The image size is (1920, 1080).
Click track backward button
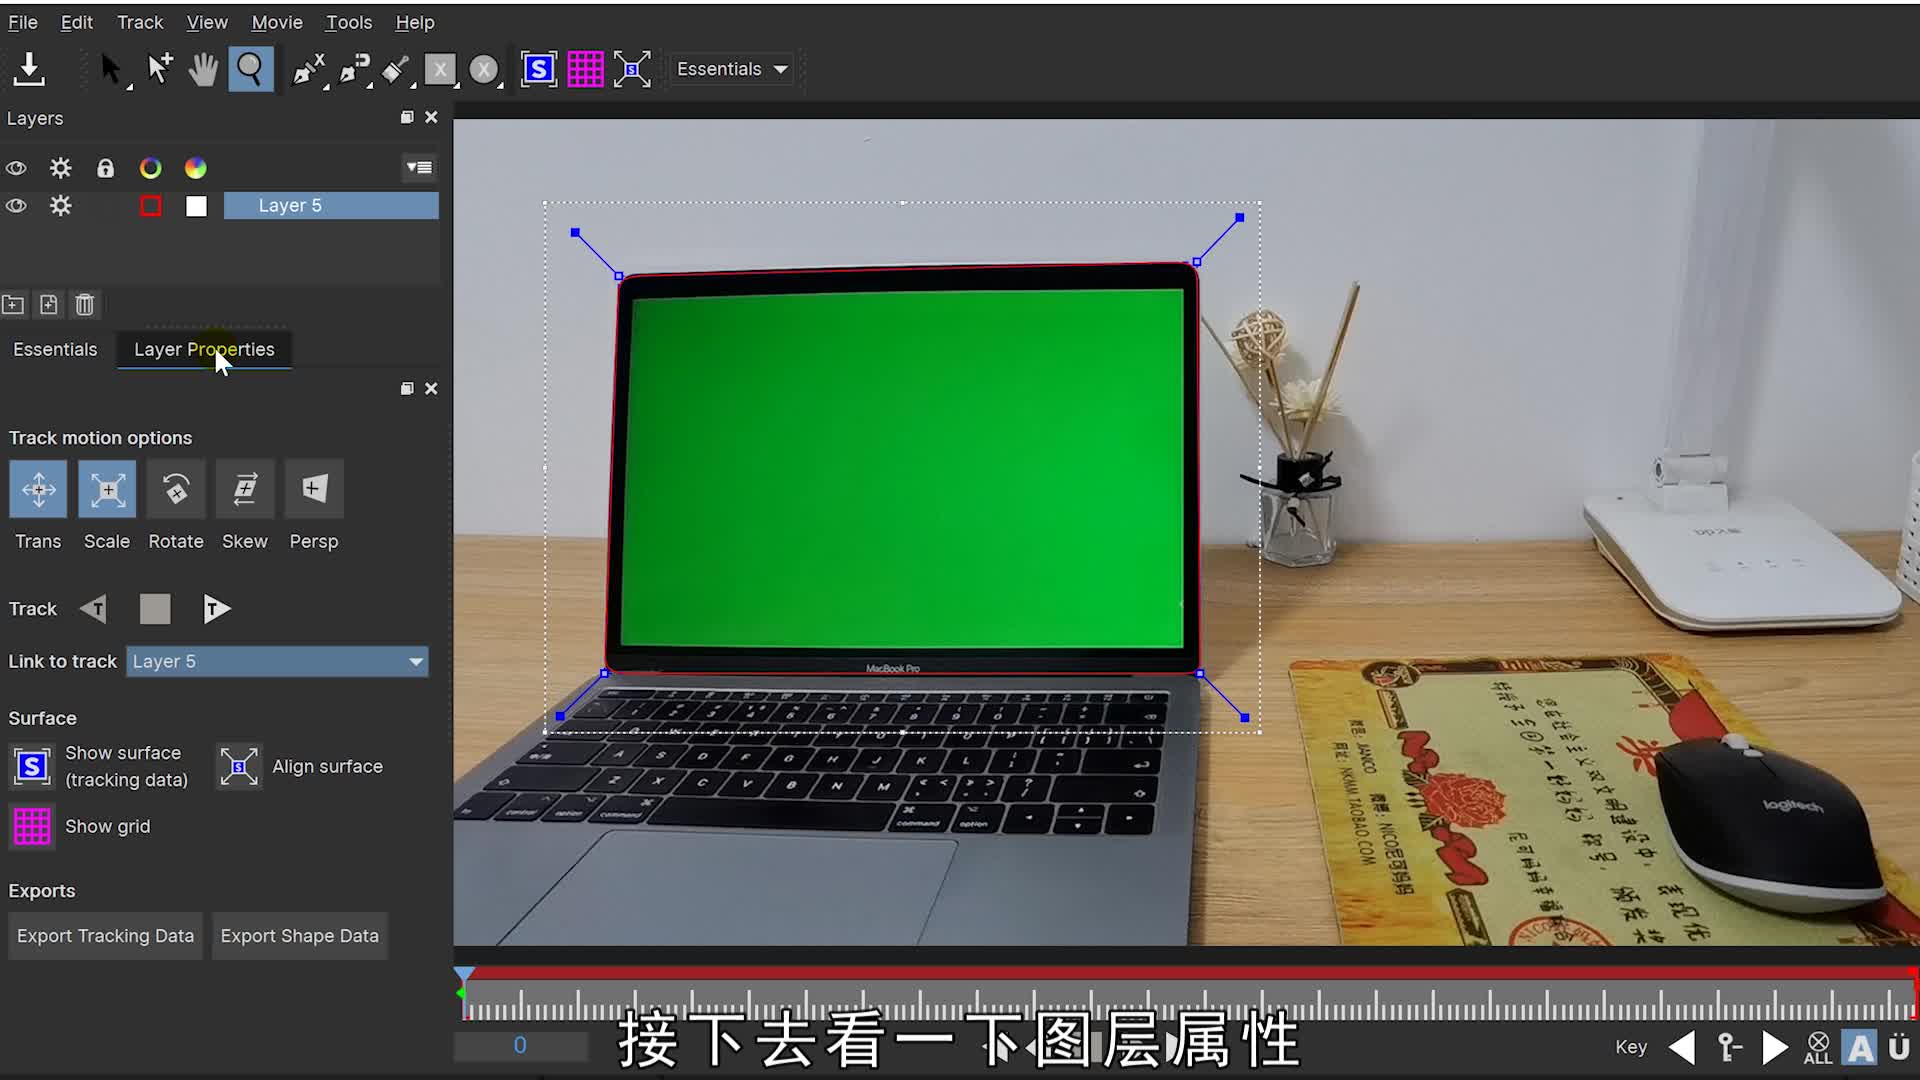(94, 609)
